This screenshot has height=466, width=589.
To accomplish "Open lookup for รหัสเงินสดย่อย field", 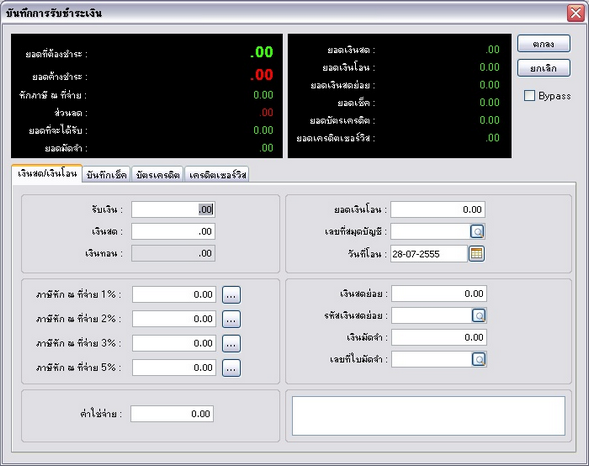I will pos(479,316).
